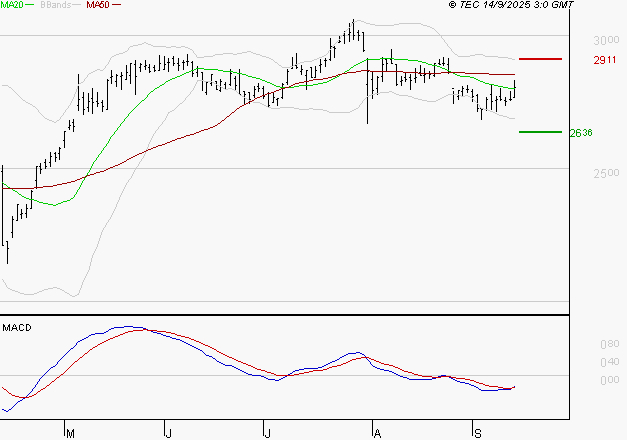Viewport: 627px width, 440px height.
Task: Click the red 2911 resistance value
Action: click(x=605, y=60)
